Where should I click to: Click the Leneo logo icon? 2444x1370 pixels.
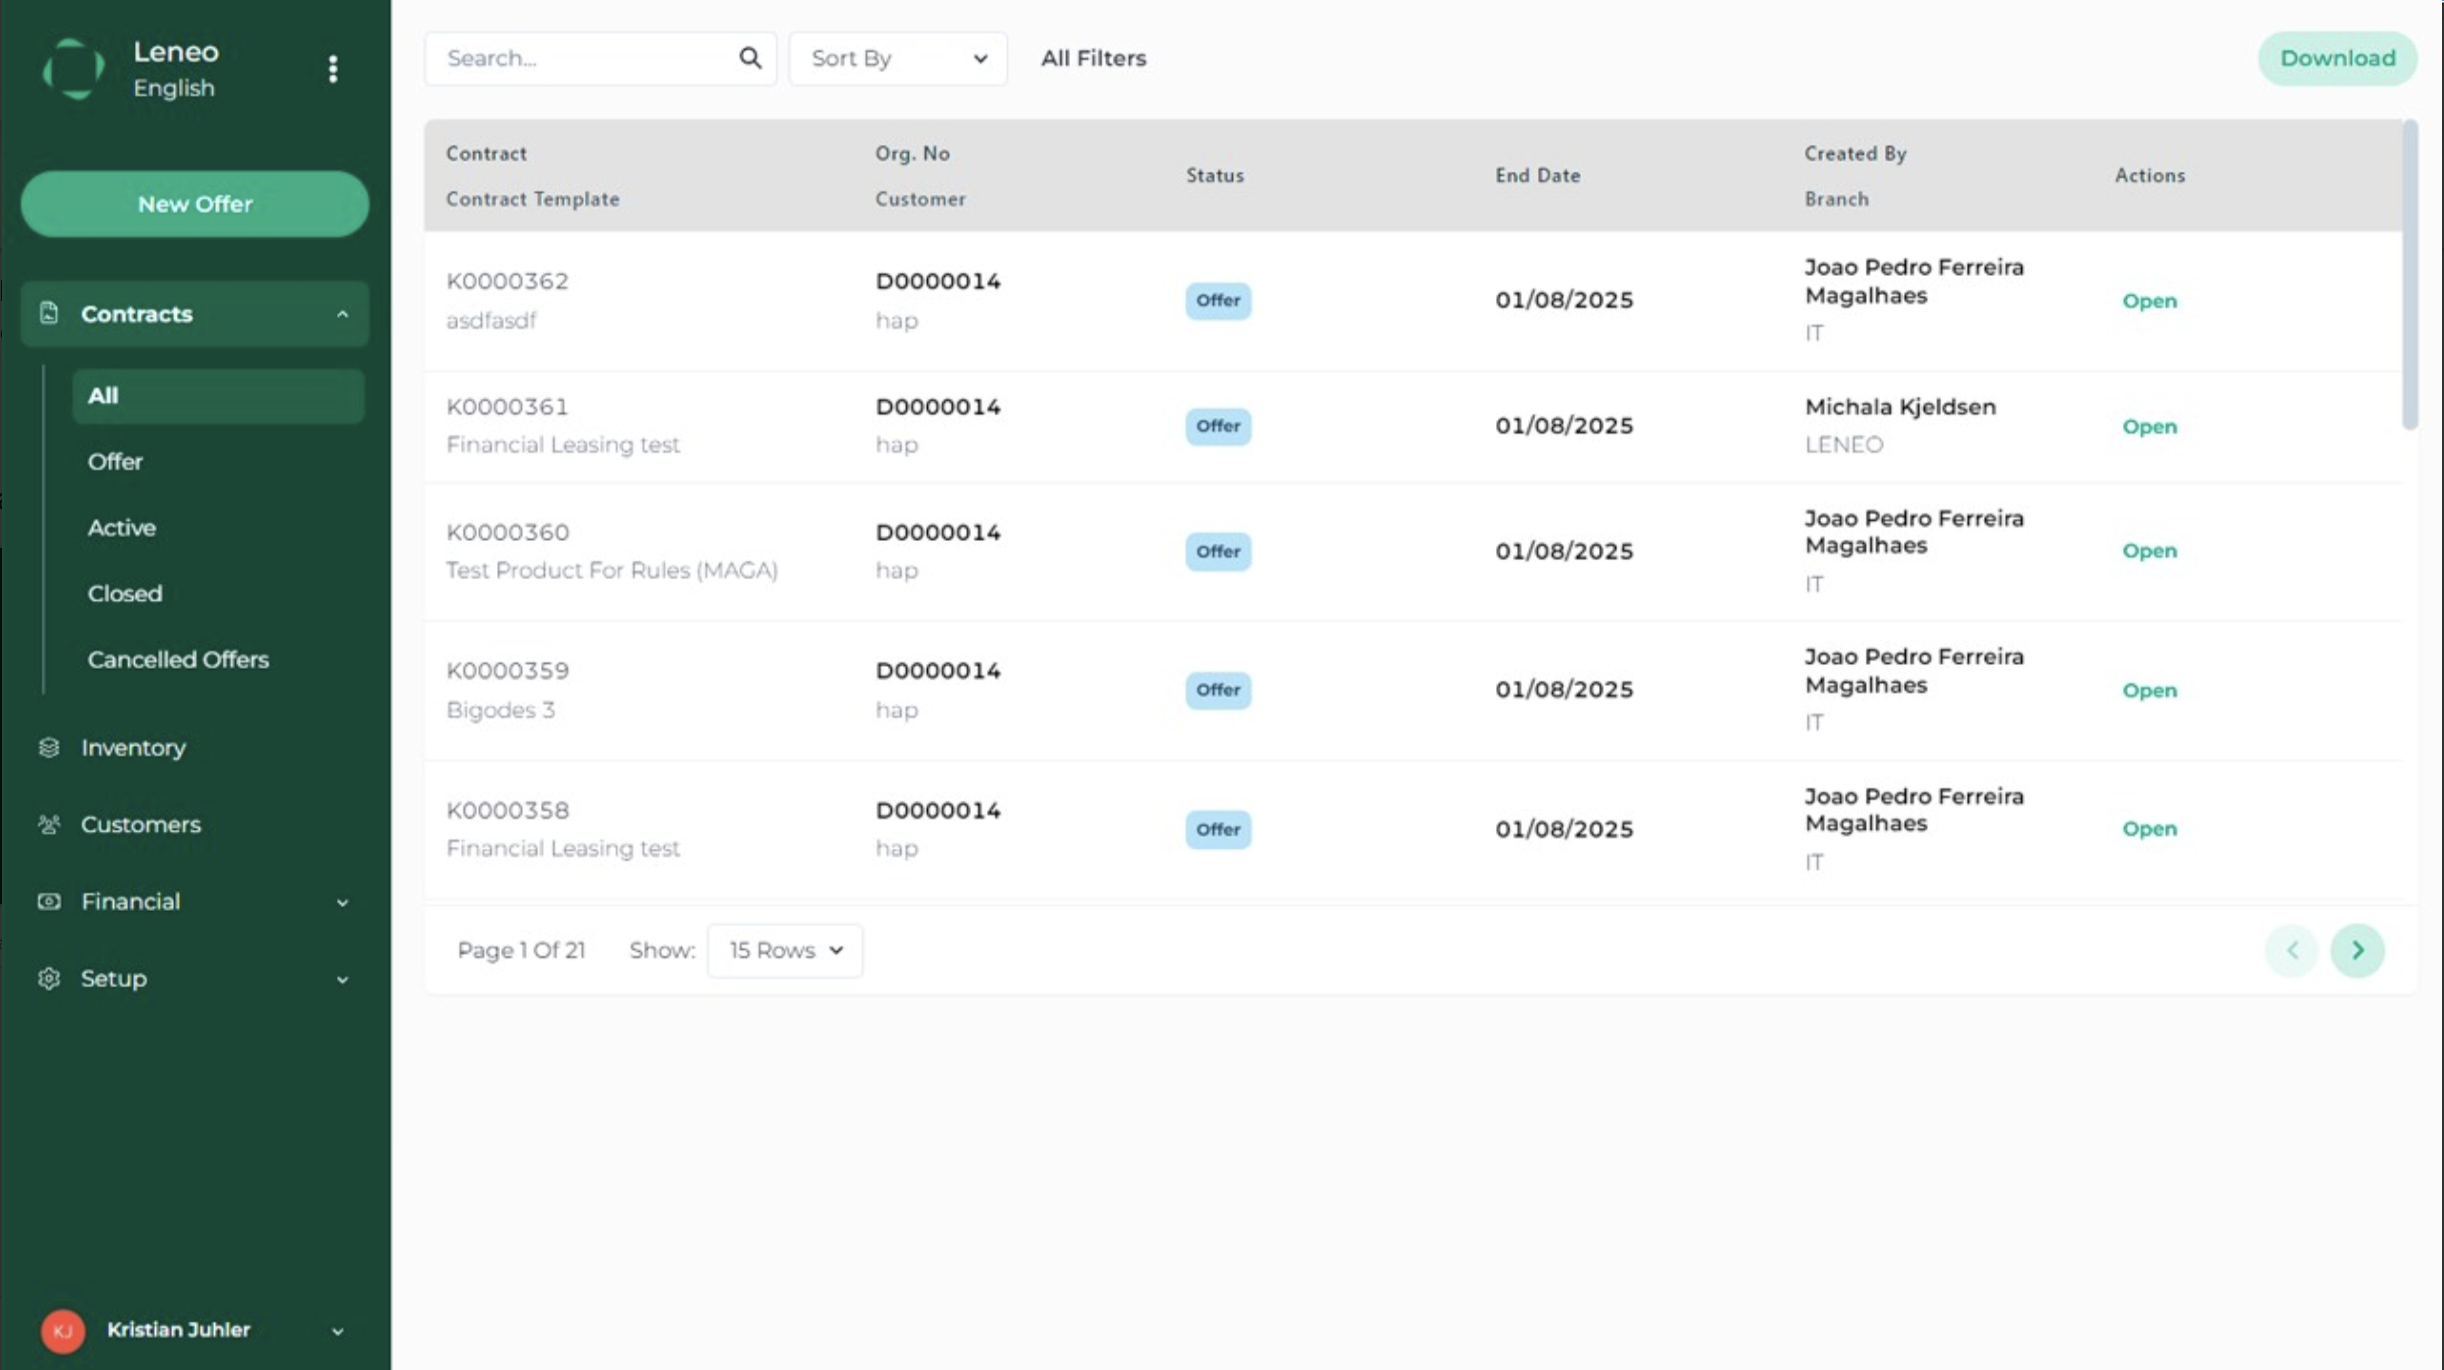(x=74, y=68)
